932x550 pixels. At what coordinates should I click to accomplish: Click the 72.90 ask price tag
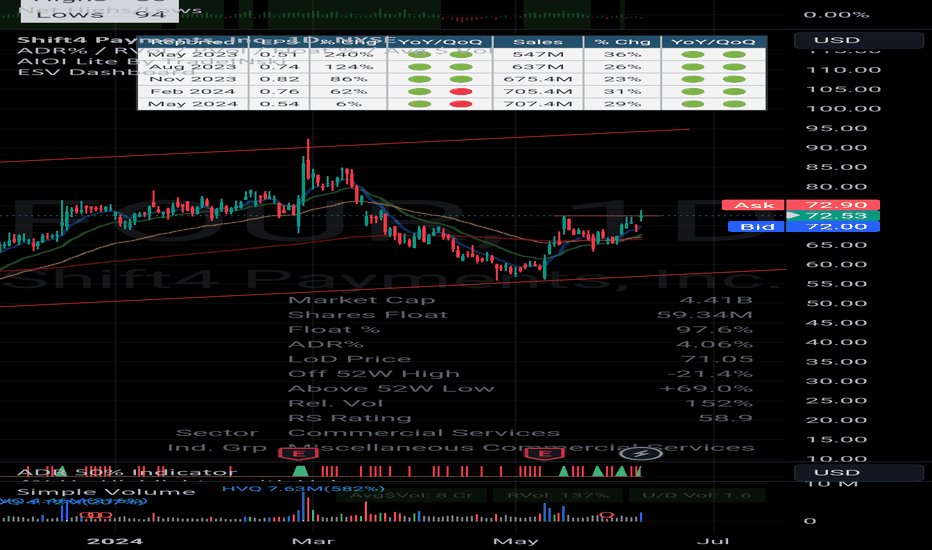point(833,205)
